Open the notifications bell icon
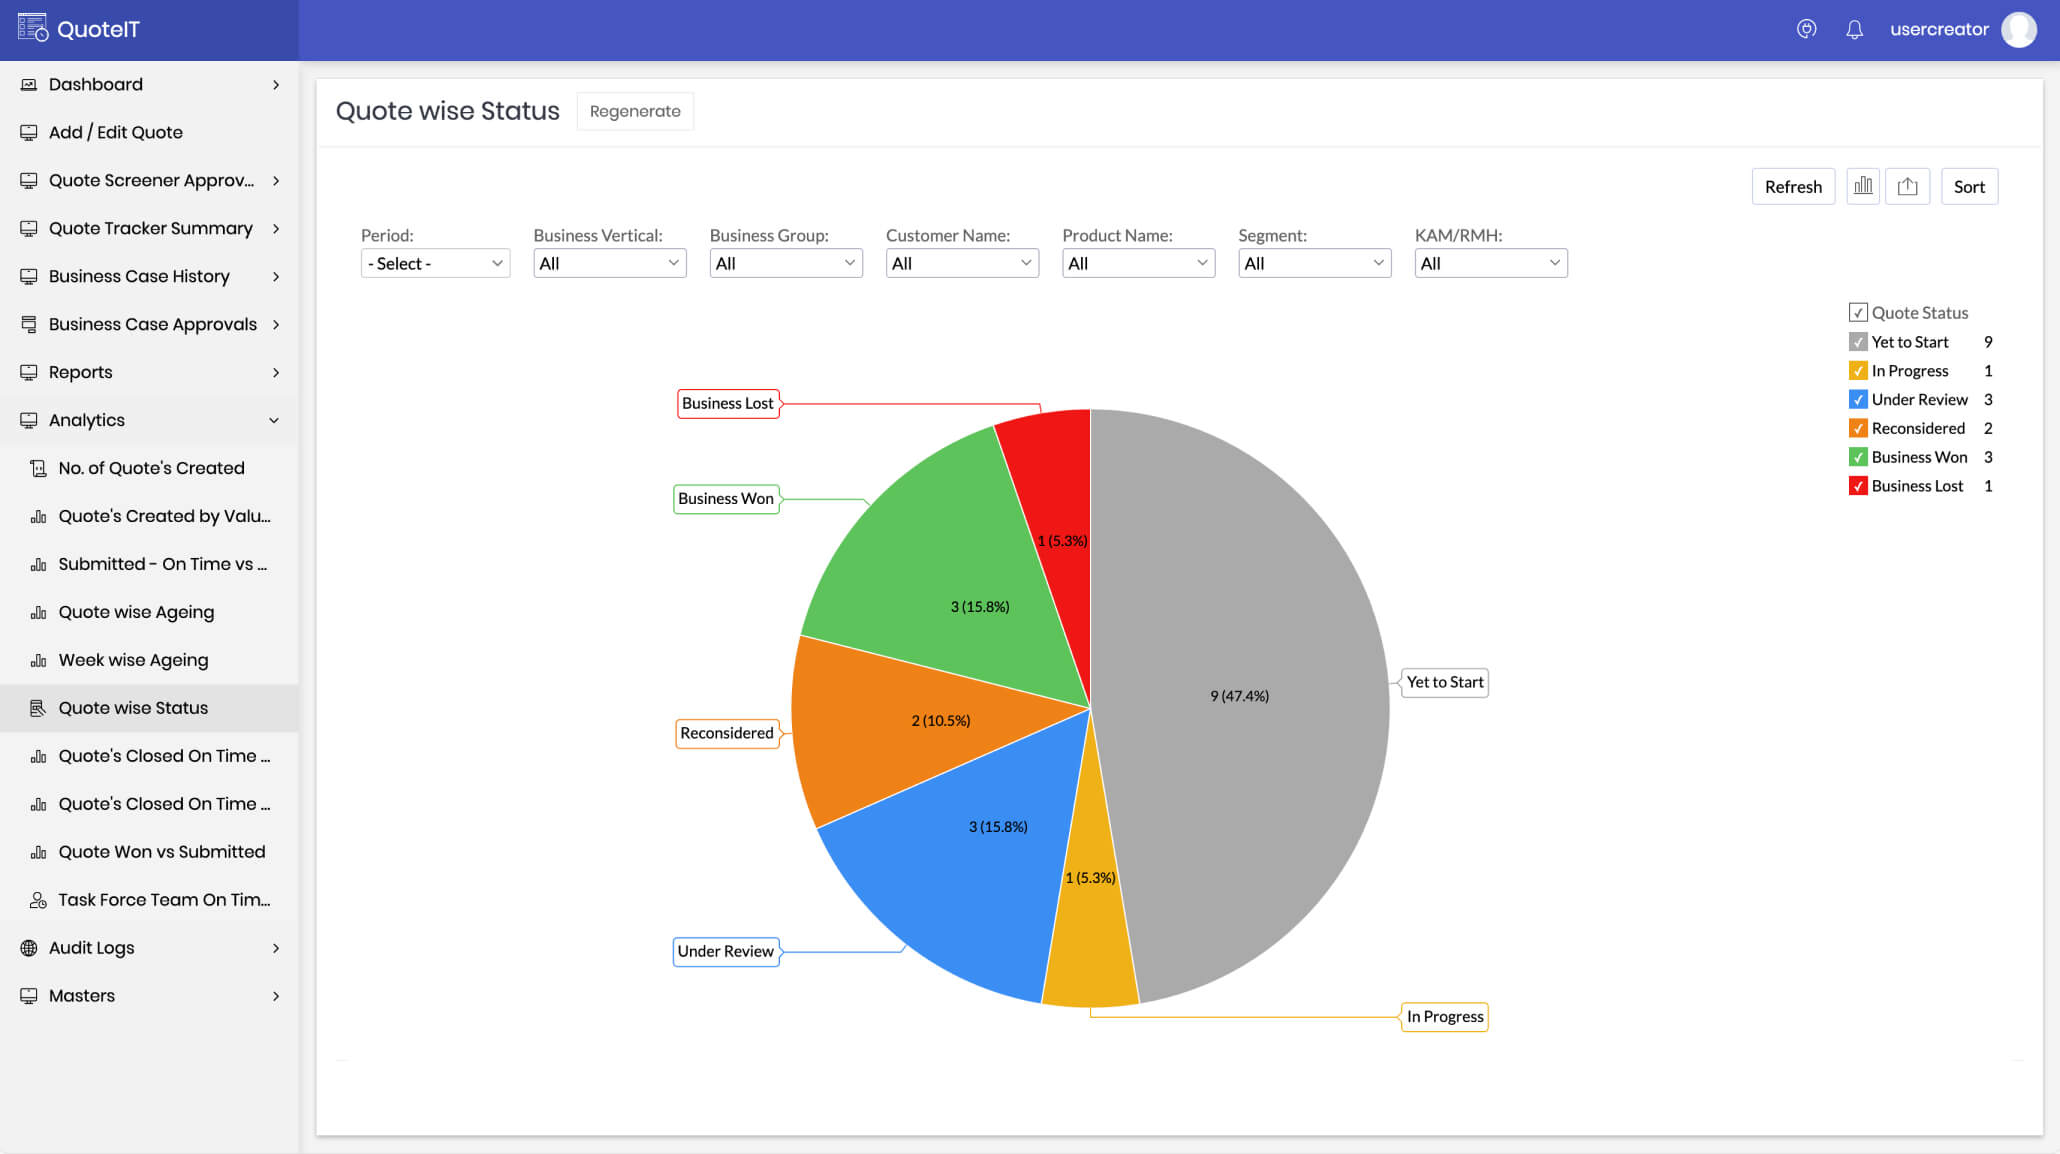Screen dimensions: 2060x1154 tap(1854, 30)
